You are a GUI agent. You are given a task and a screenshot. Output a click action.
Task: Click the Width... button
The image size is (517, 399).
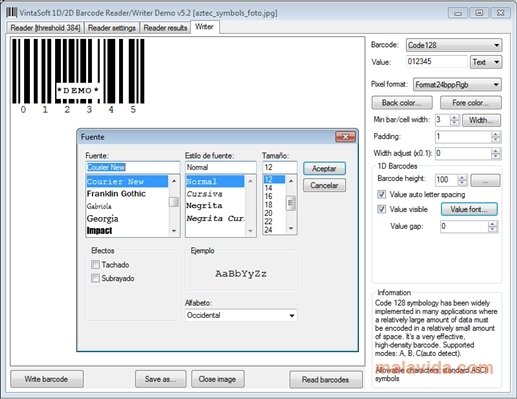point(481,120)
